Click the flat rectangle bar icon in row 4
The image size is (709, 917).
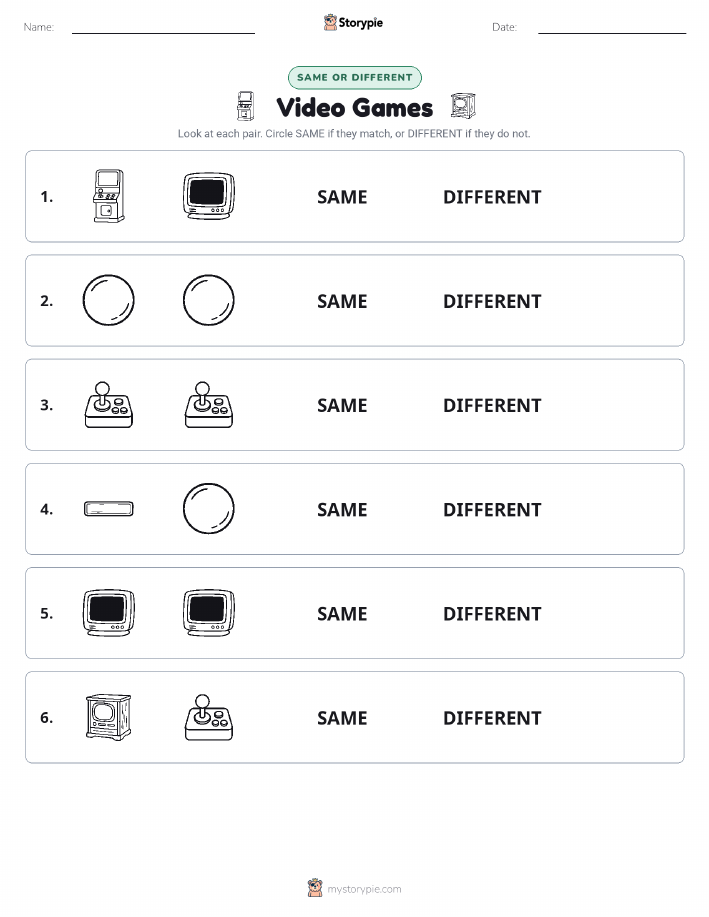[x=109, y=509]
